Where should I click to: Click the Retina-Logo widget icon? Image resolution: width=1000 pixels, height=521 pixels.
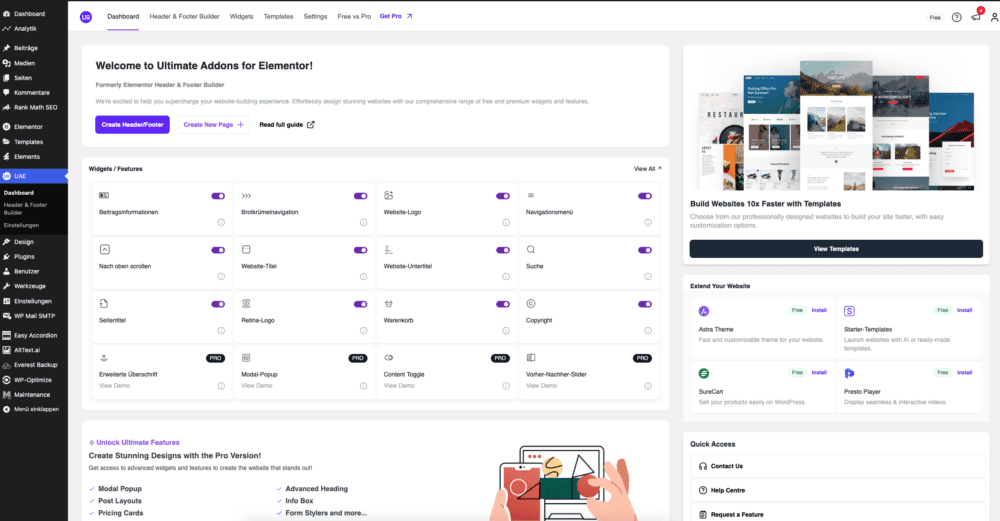point(246,304)
